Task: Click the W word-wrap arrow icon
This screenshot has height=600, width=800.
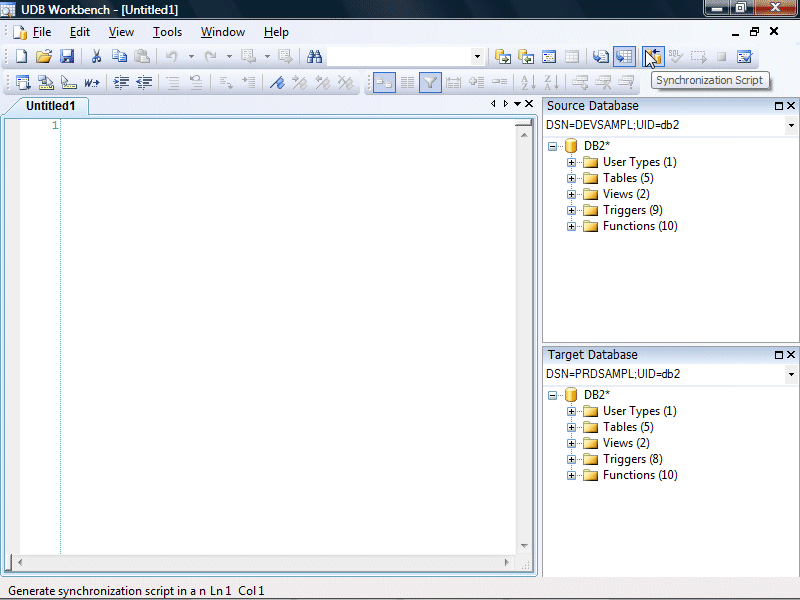Action: point(92,82)
